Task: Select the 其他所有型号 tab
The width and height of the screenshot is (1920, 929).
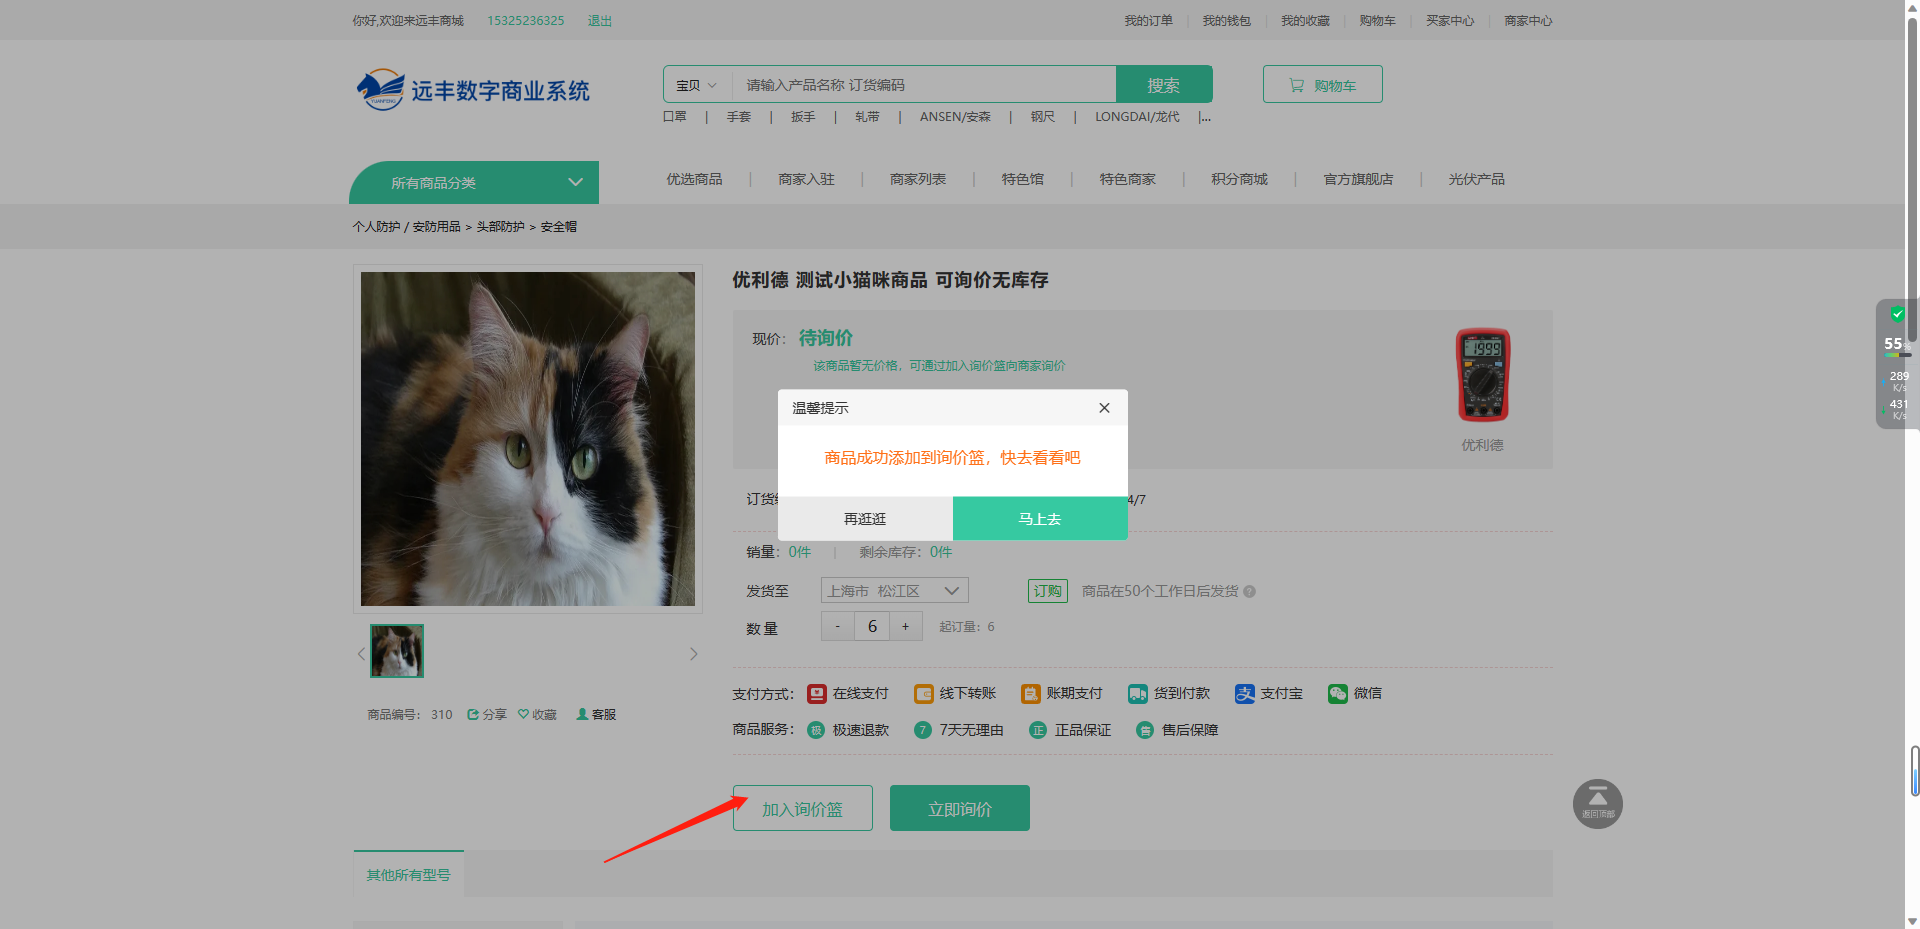Action: [x=408, y=875]
